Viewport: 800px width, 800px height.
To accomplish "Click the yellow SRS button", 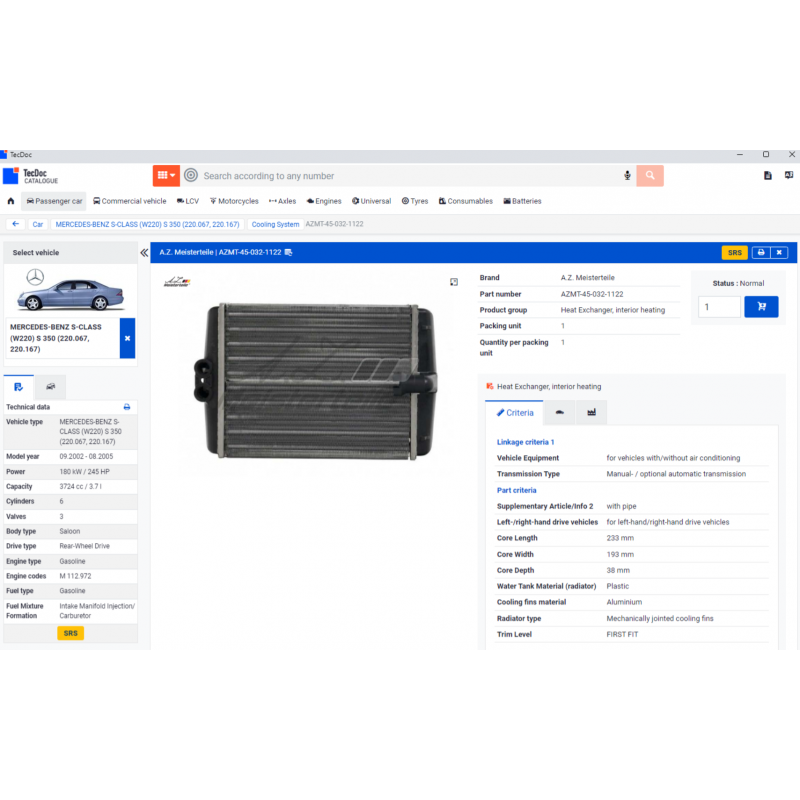I will pyautogui.click(x=735, y=252).
